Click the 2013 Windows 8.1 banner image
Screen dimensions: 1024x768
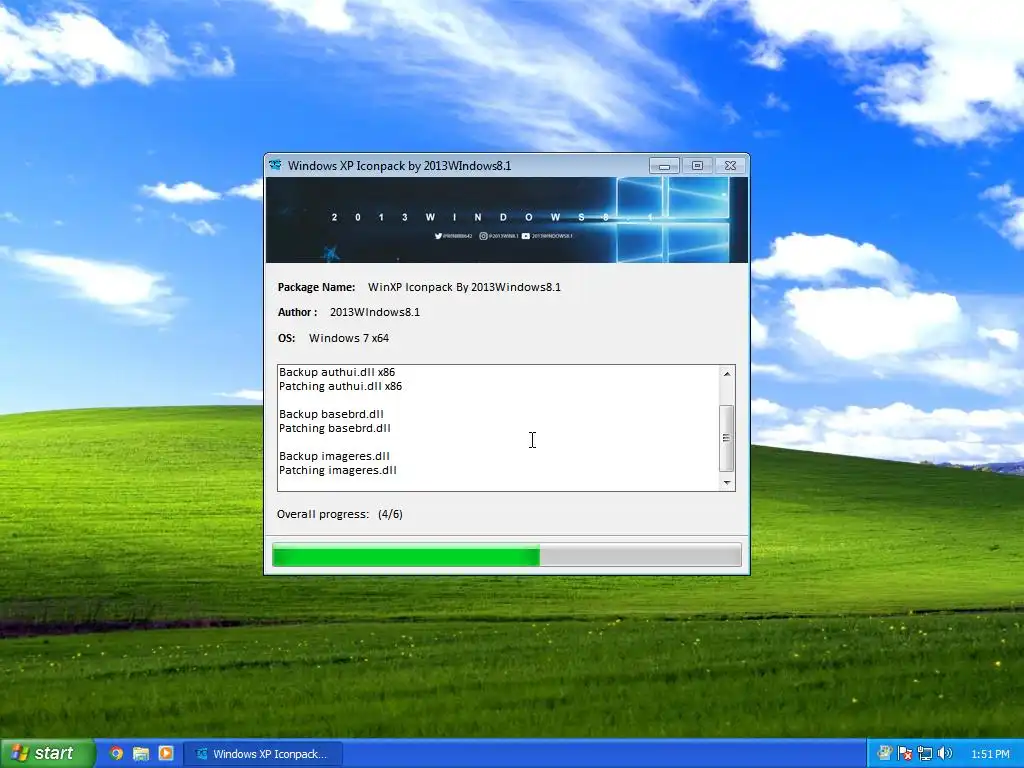507,220
